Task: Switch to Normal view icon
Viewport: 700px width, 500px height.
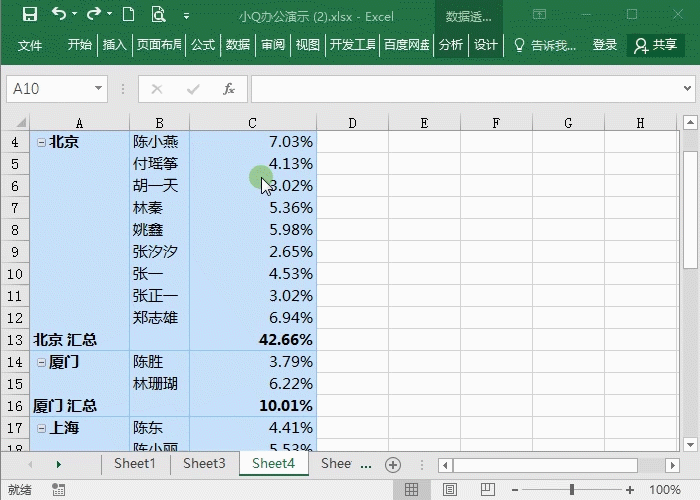Action: (x=411, y=490)
